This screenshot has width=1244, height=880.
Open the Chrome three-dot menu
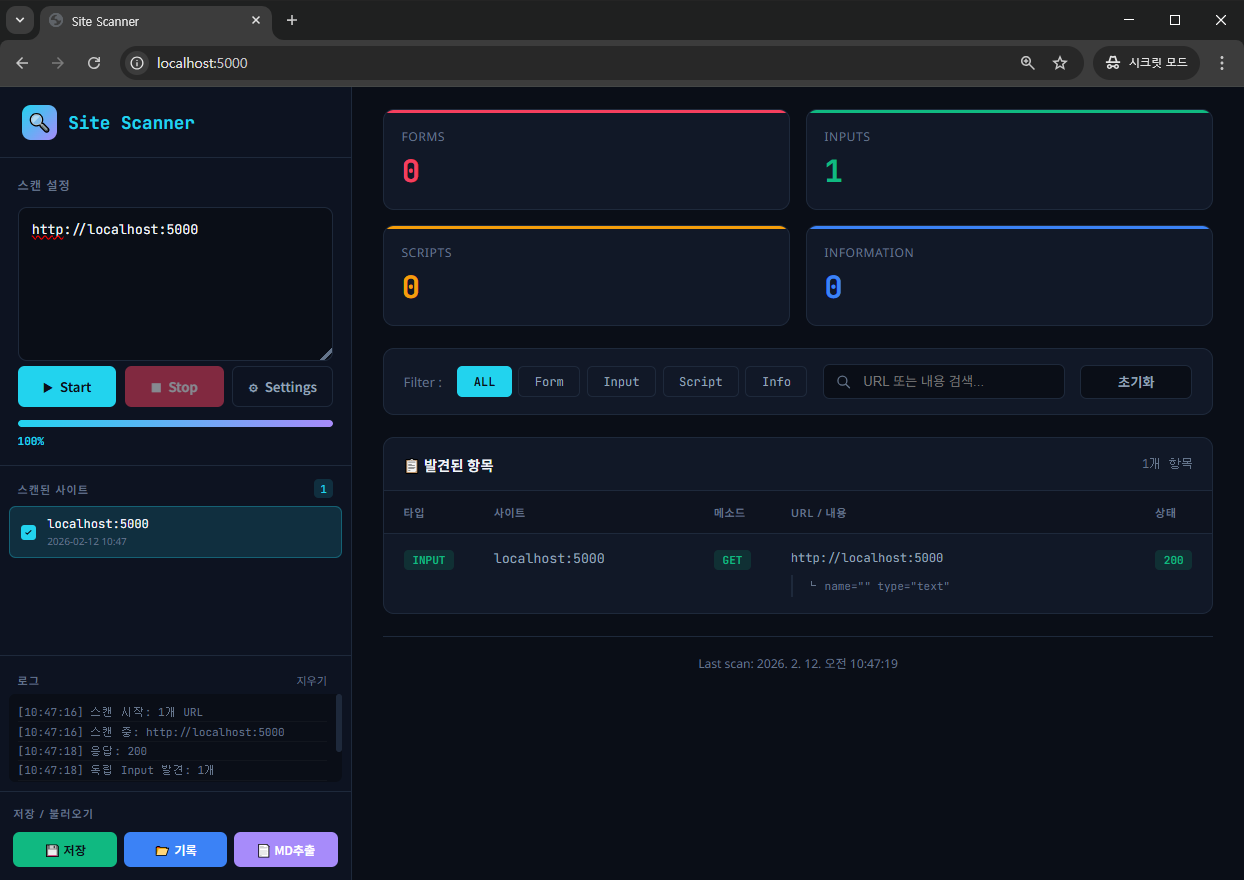coord(1221,63)
